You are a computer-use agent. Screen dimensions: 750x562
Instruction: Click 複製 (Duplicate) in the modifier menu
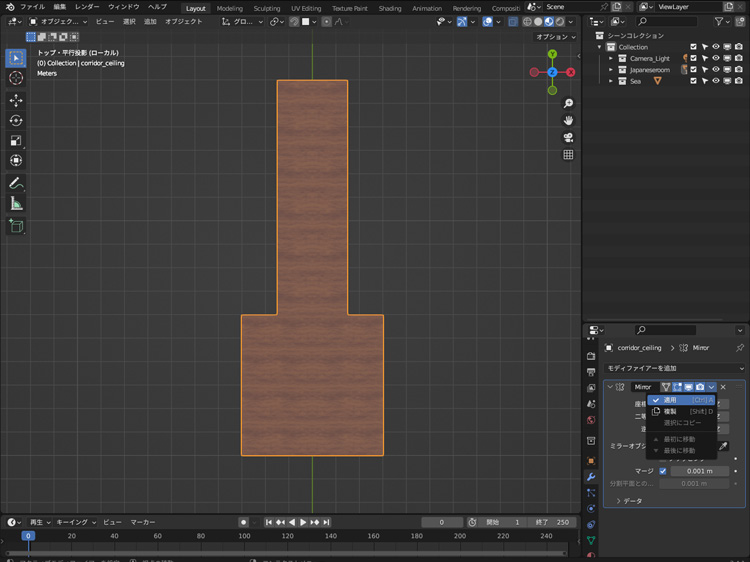coord(671,411)
